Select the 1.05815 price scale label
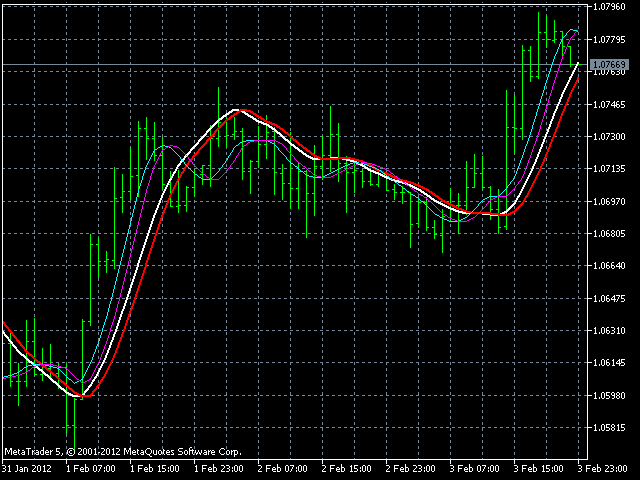The image size is (640, 480). click(608, 427)
